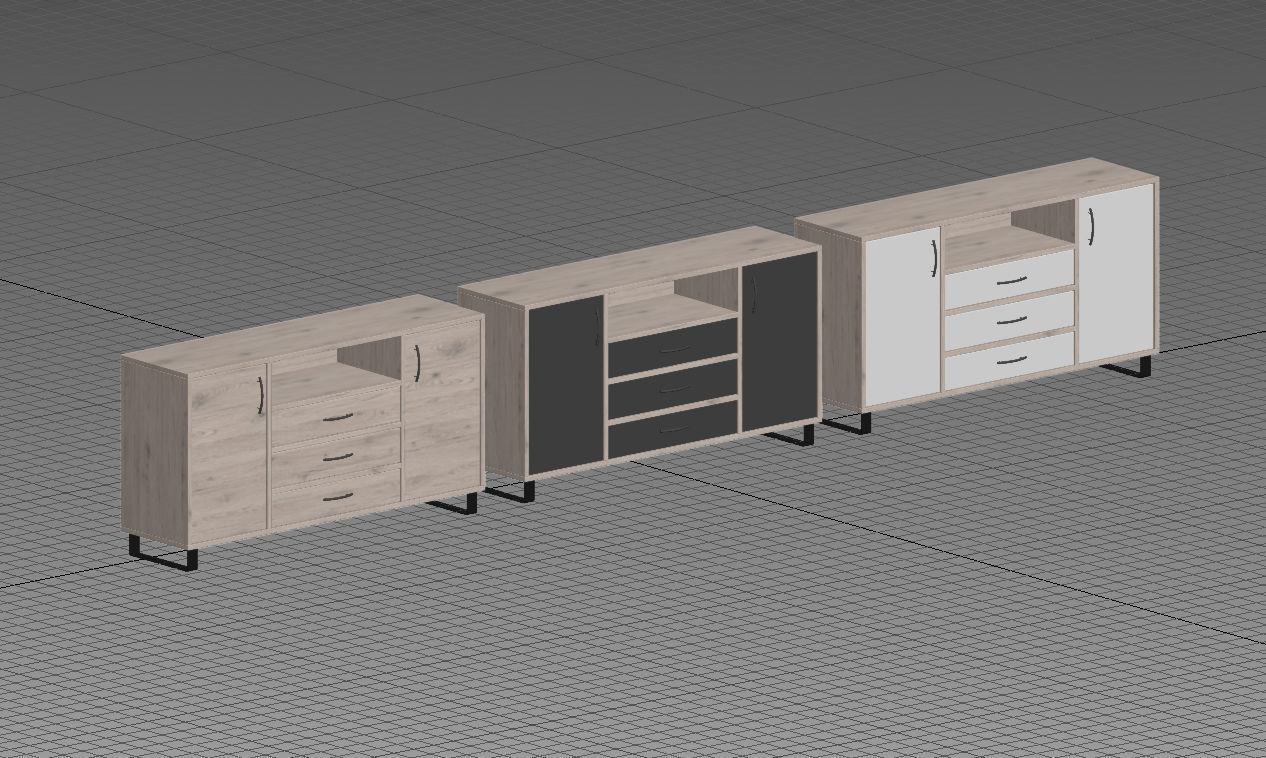
Task: Pick the middle drawer of the wood sideboard
Action: (336, 457)
